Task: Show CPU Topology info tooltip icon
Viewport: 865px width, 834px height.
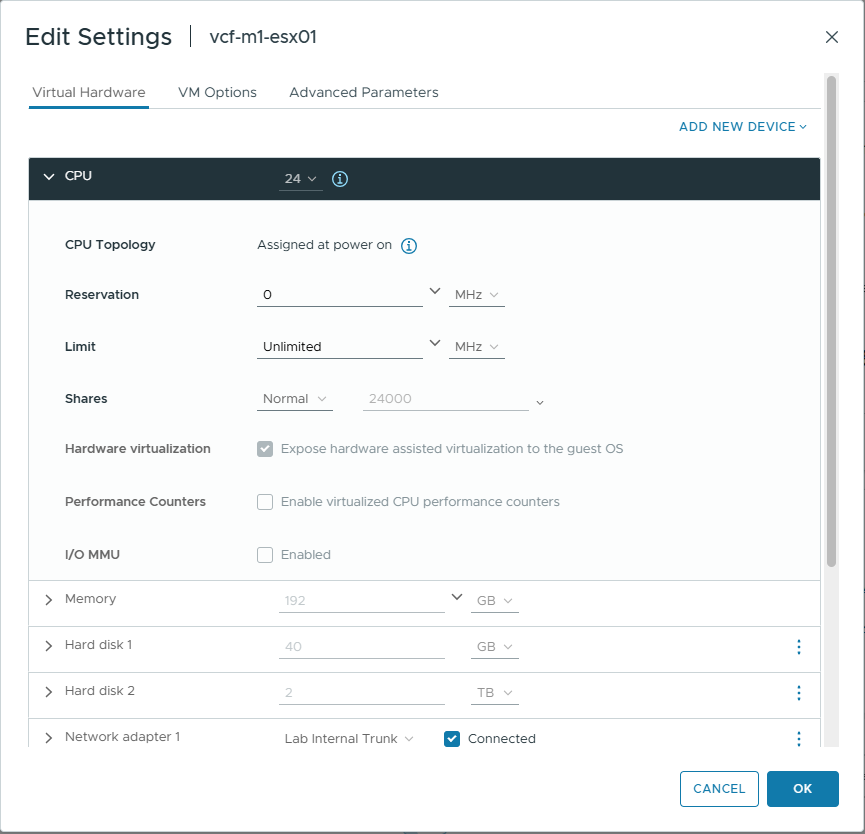Action: [x=409, y=245]
